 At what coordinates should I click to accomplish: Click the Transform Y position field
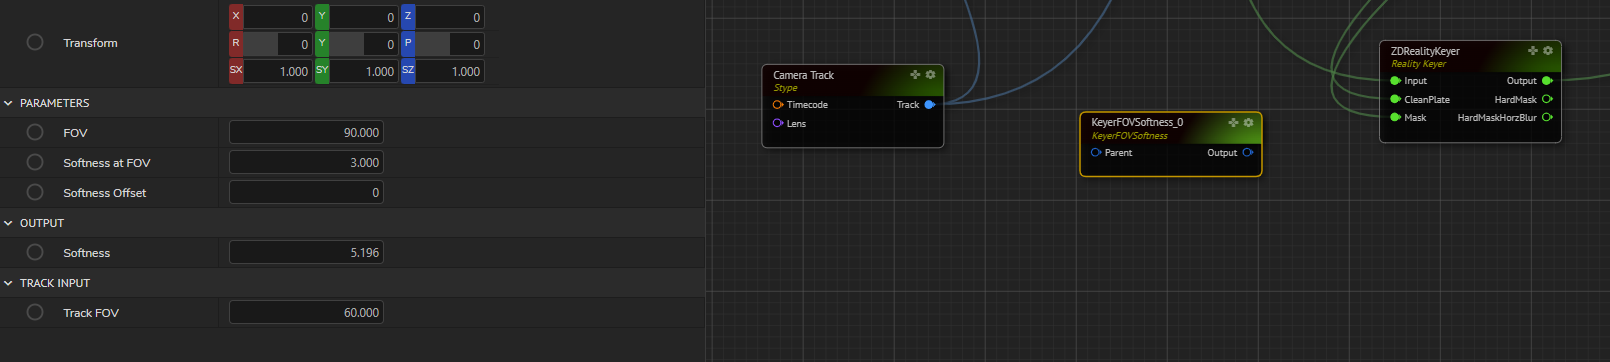364,17
